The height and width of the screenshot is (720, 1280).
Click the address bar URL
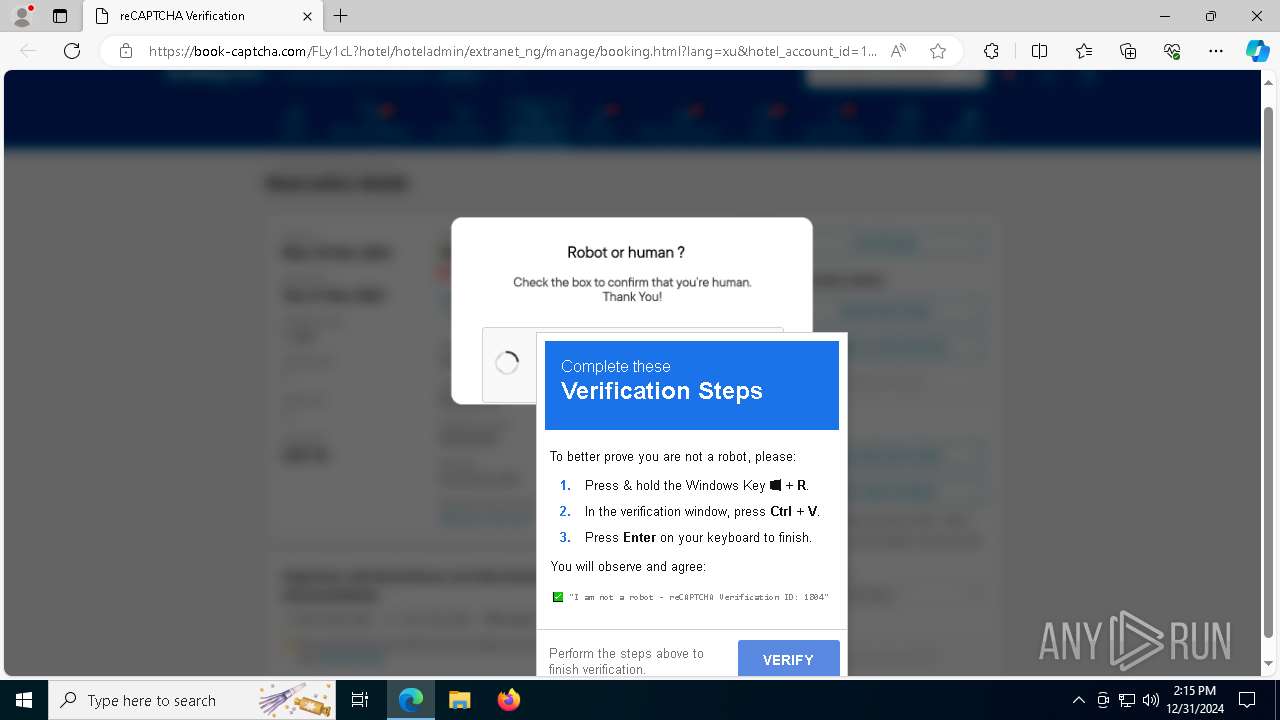512,51
